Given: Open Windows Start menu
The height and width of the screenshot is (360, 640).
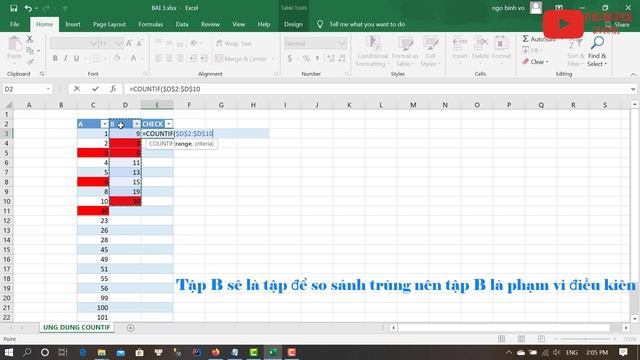Looking at the screenshot, I should [9, 352].
